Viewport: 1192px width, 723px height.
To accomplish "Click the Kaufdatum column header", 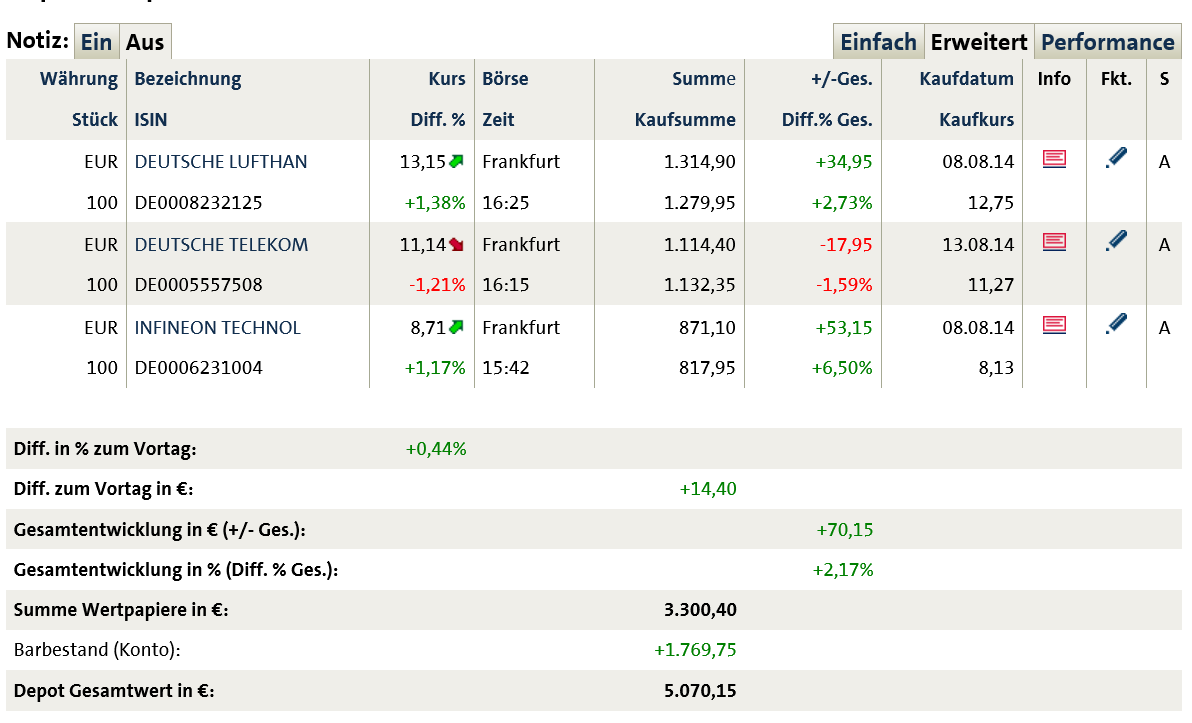I will tap(966, 78).
